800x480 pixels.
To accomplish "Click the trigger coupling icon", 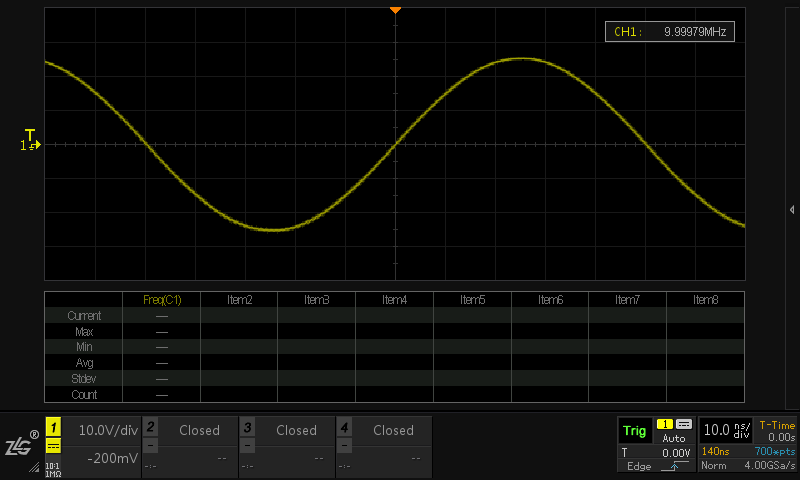I will [x=684, y=424].
